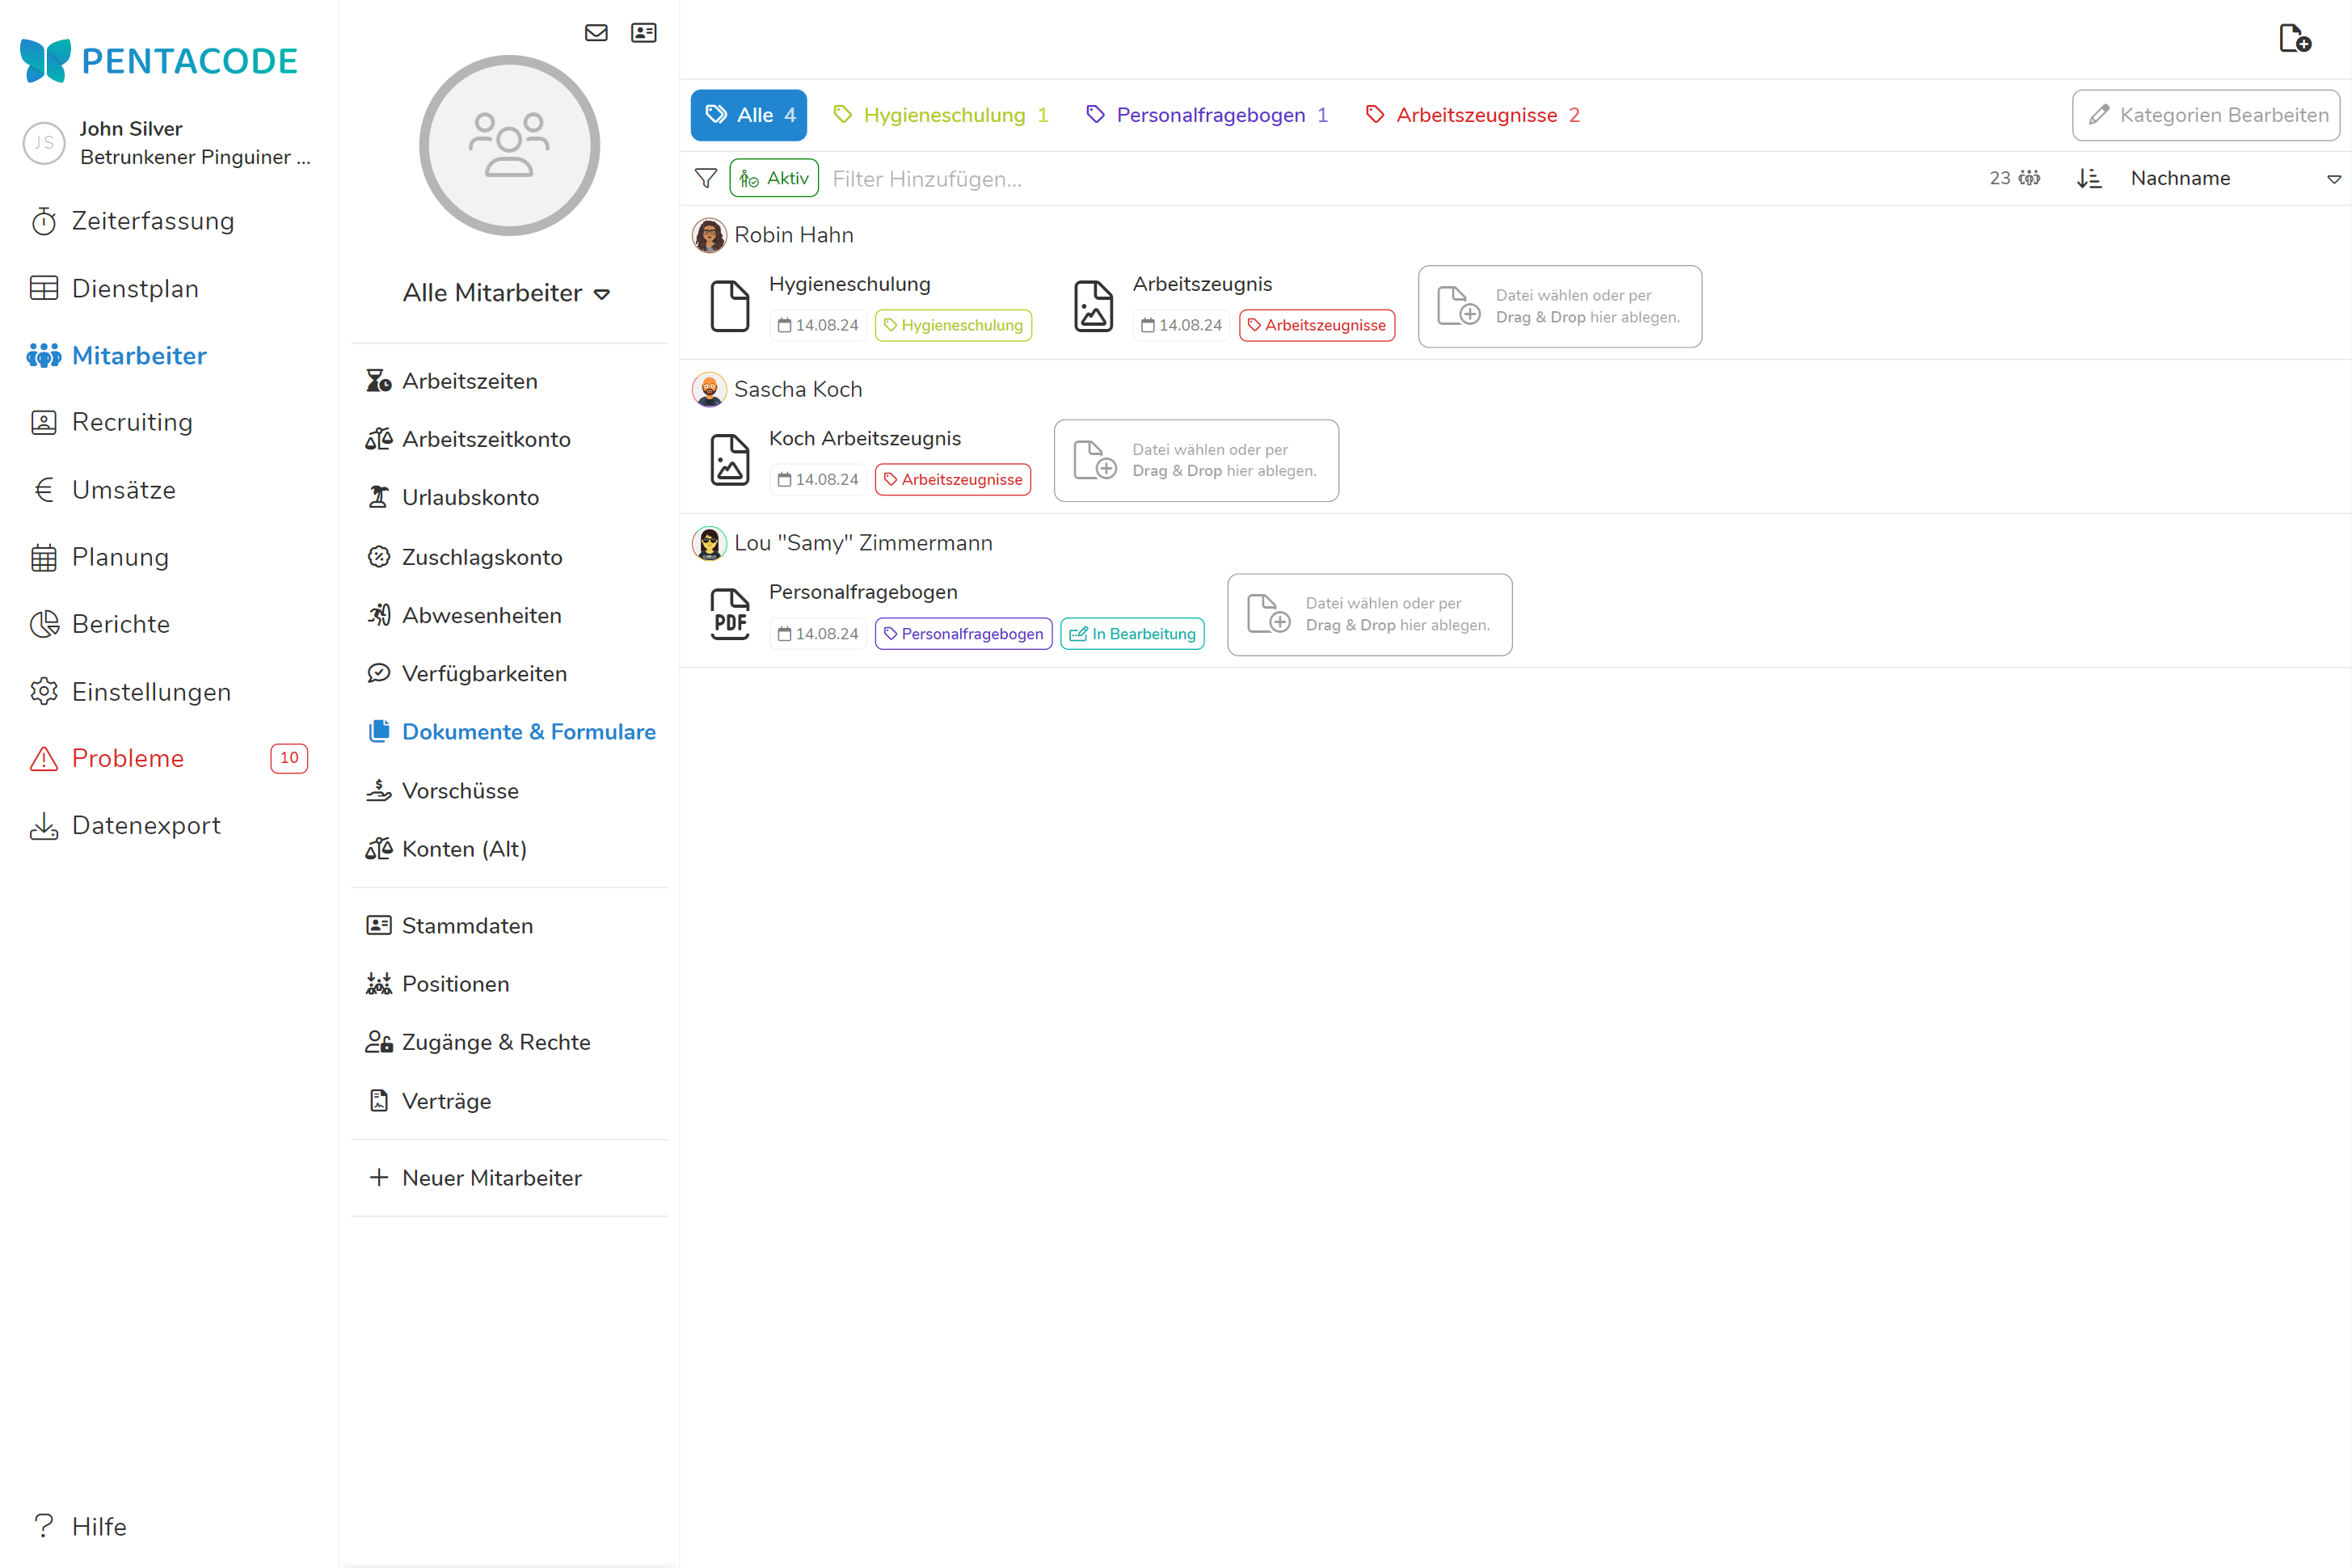Open Robin Hahn's Hygieneschulung document icon
2352x1568 pixels.
pyautogui.click(x=729, y=306)
